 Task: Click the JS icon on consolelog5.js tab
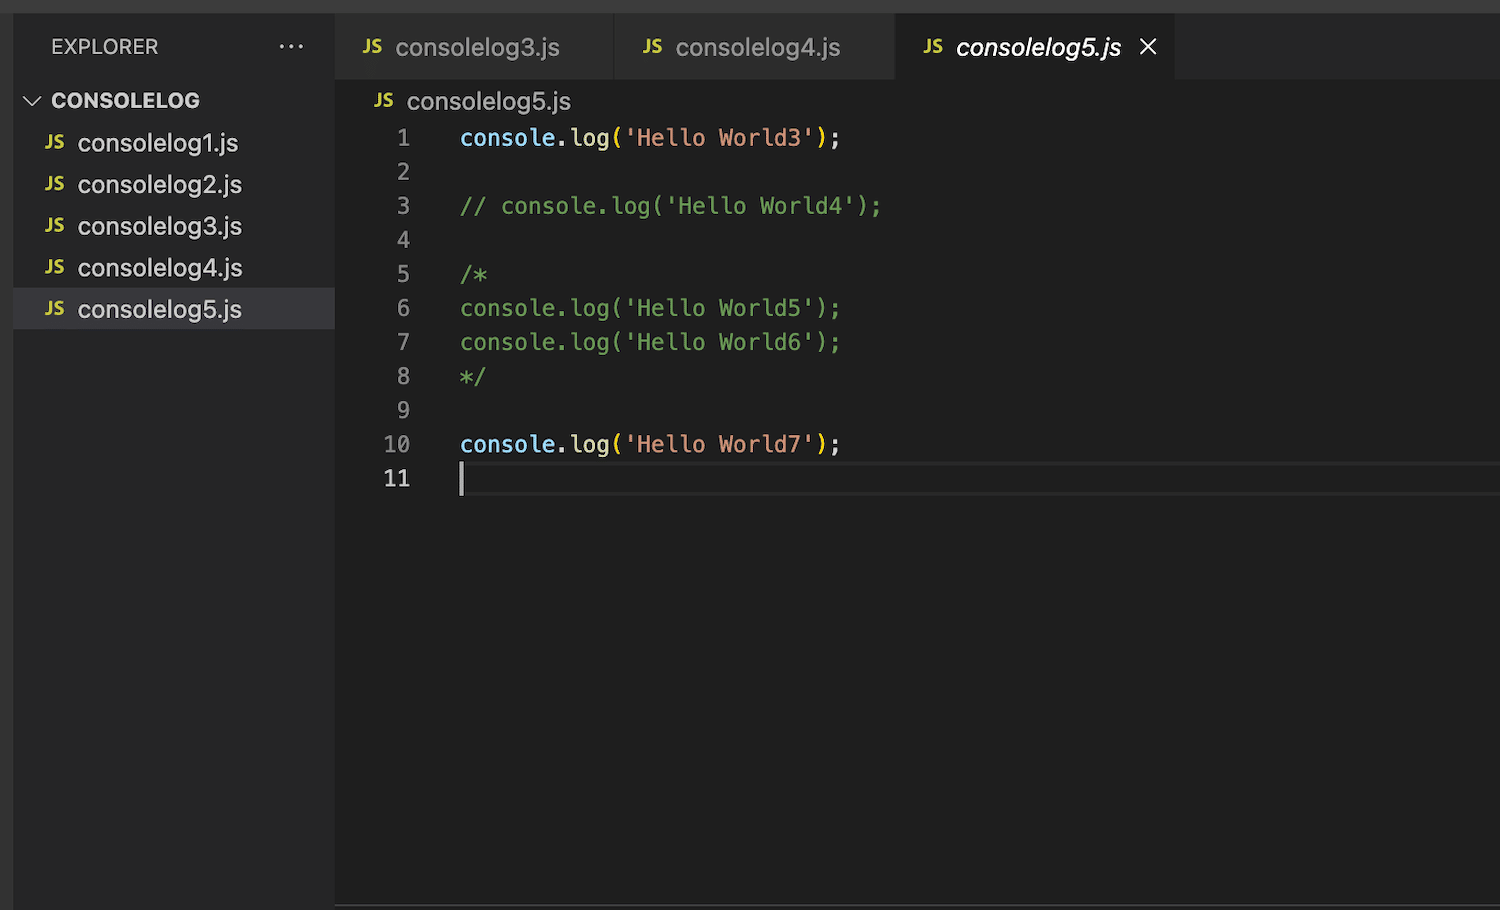tap(933, 46)
